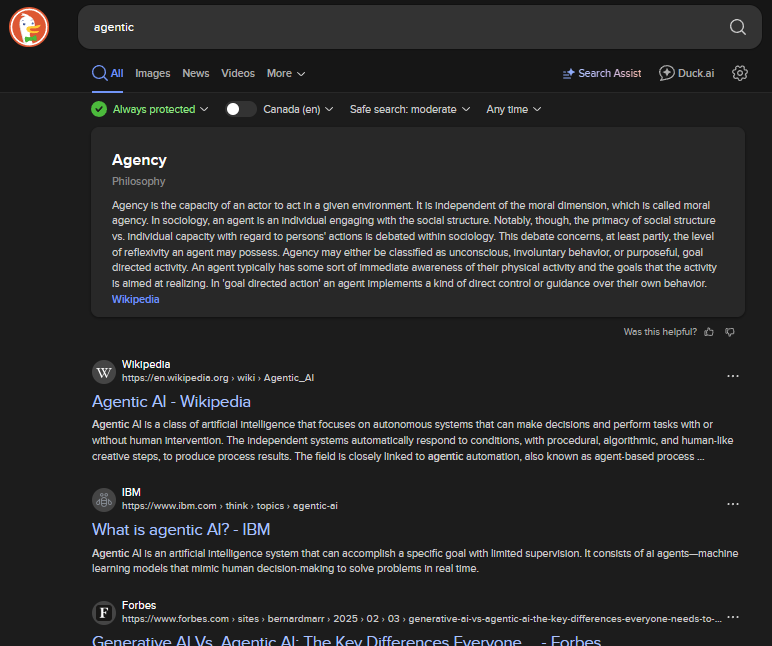Click the IBM site name above result
Image resolution: width=772 pixels, height=646 pixels.
pyautogui.click(x=131, y=492)
